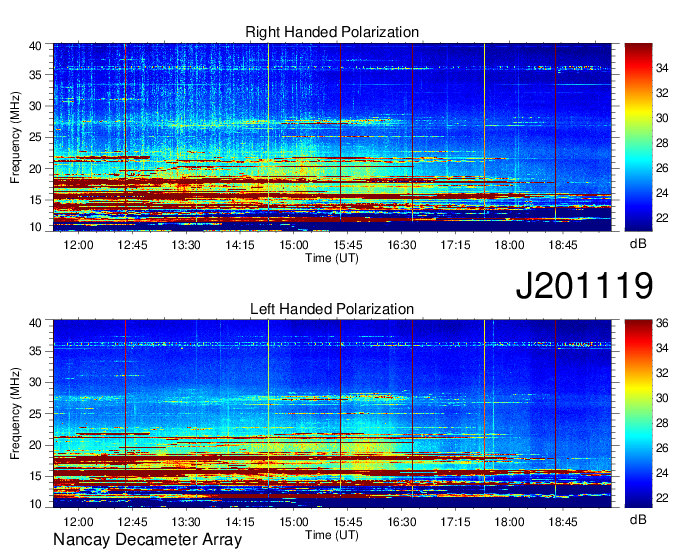This screenshot has height=552, width=680.
Task: Click '24' value on lower color bar scale
Action: pos(662,473)
